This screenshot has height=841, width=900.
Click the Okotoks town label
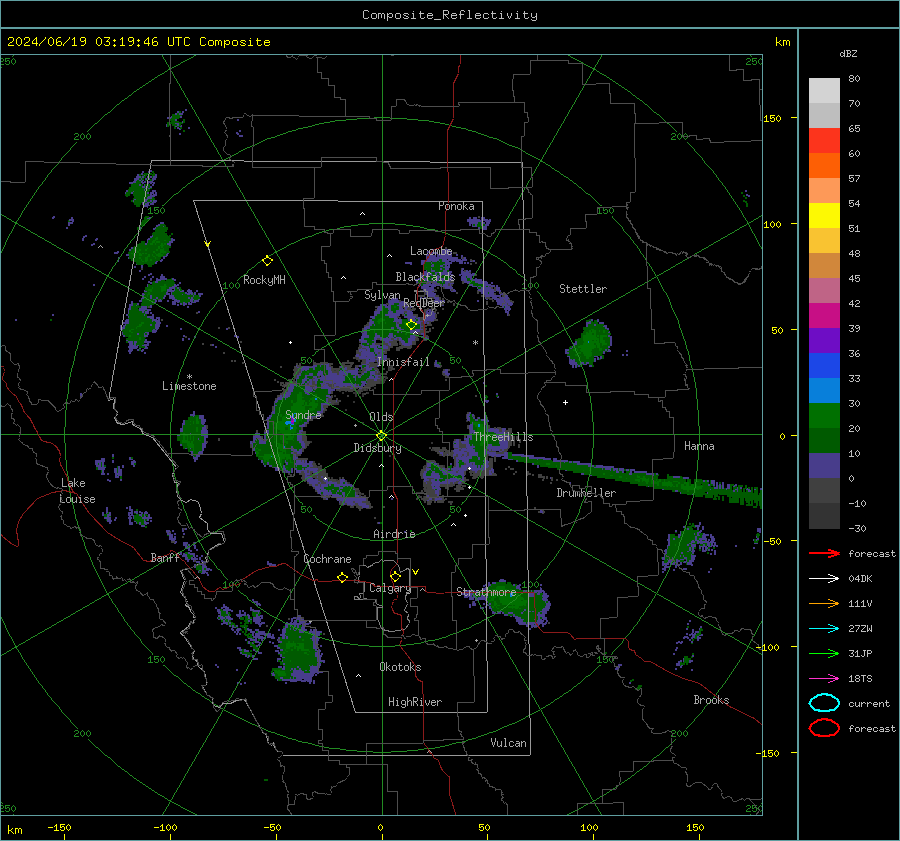(400, 667)
